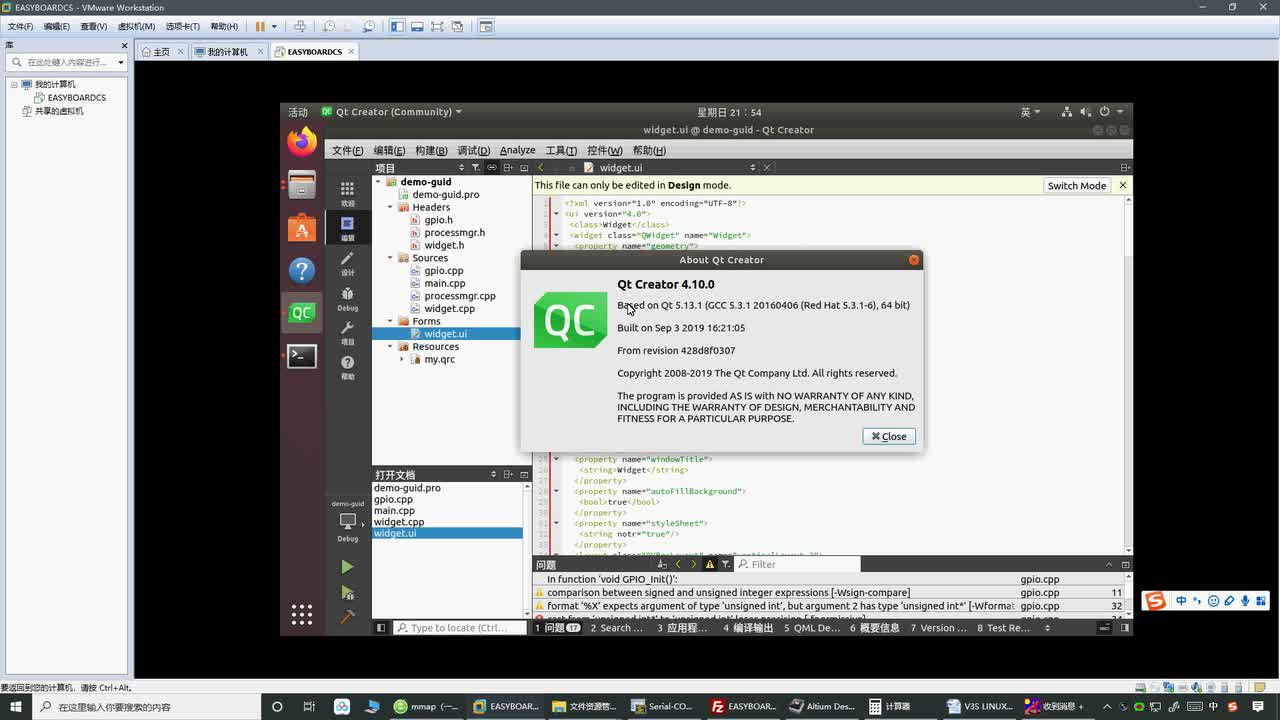Open the 4 编译输出 output pane
1280x720 pixels.
point(749,628)
